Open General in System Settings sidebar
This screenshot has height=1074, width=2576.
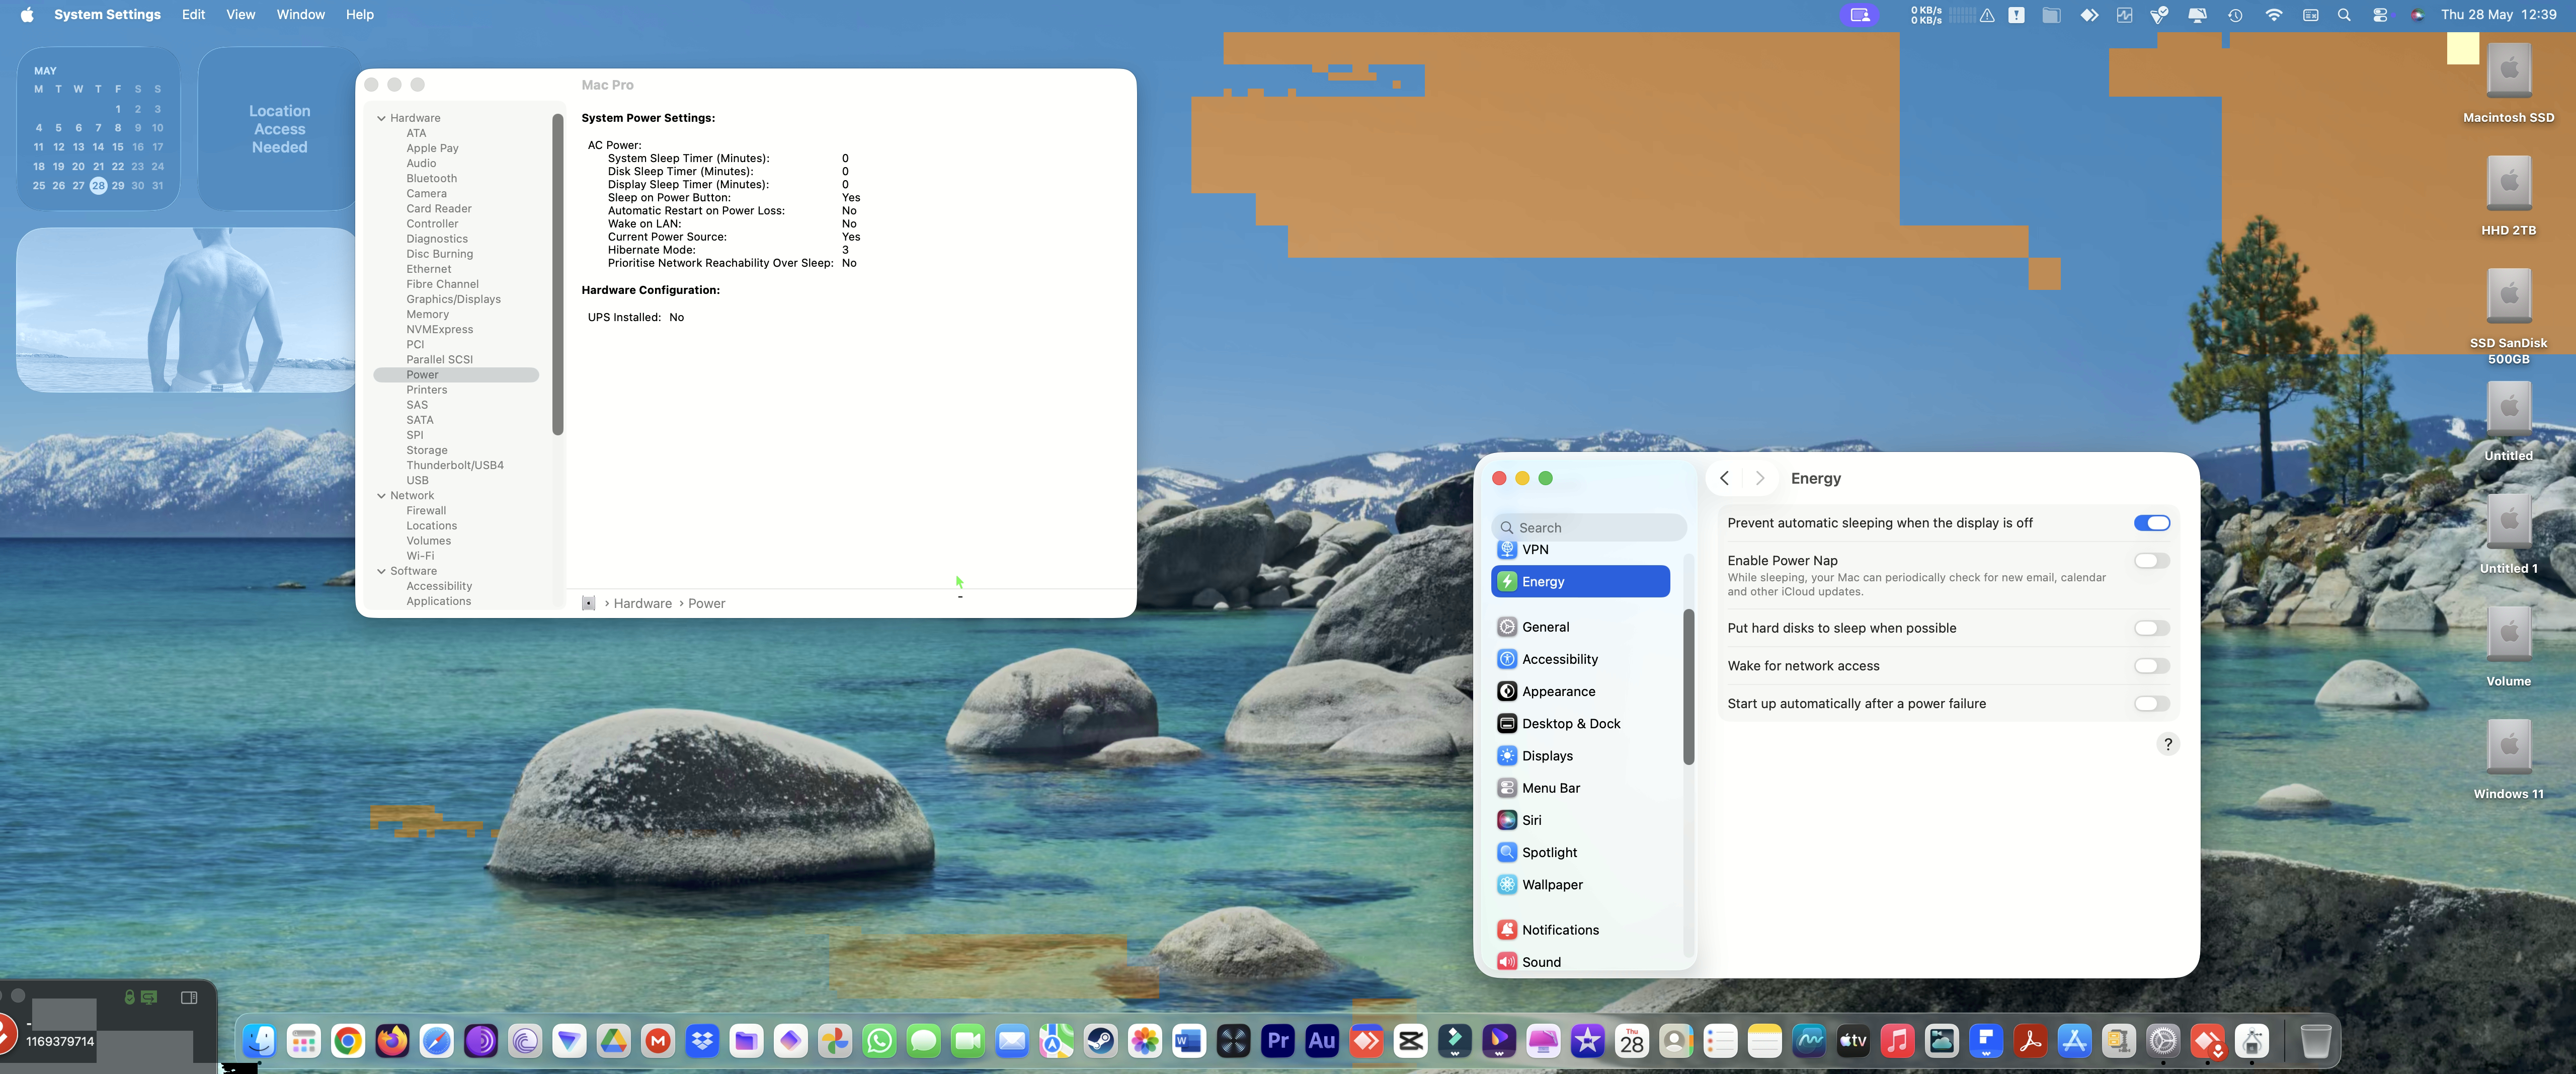(1580, 627)
